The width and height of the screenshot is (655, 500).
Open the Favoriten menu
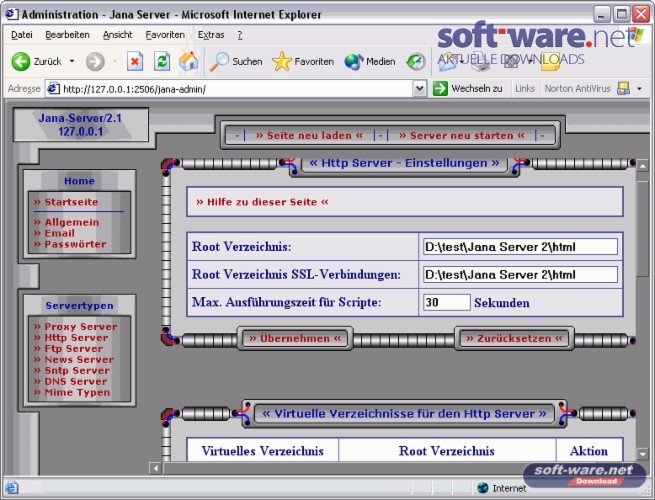[165, 35]
